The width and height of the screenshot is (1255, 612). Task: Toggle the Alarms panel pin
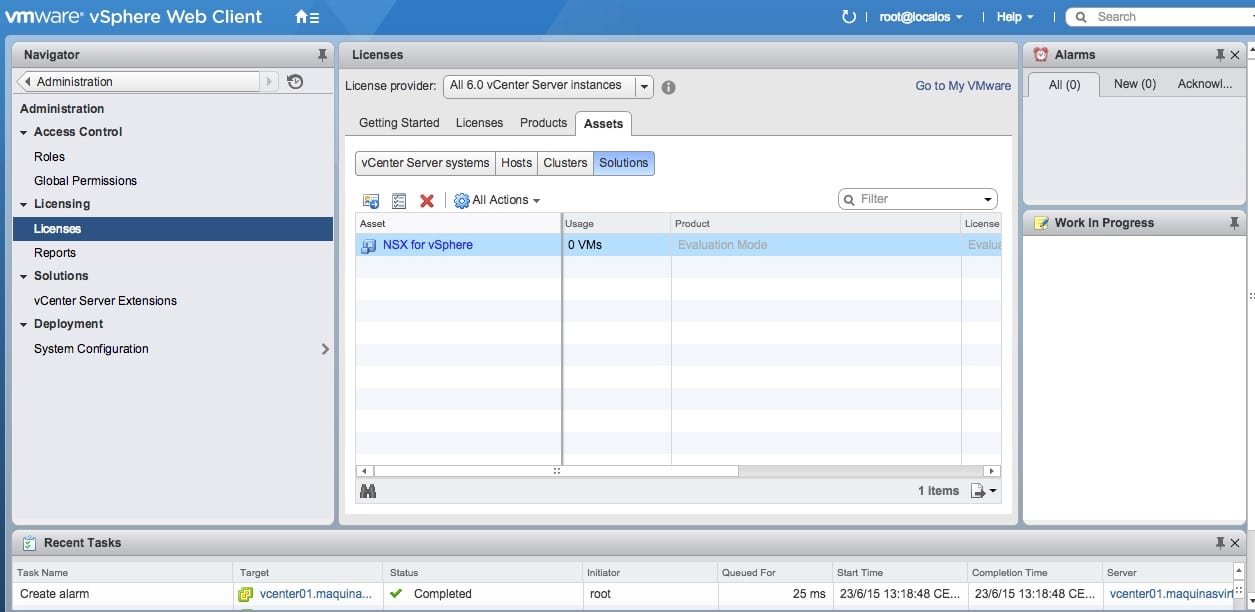coord(1219,55)
